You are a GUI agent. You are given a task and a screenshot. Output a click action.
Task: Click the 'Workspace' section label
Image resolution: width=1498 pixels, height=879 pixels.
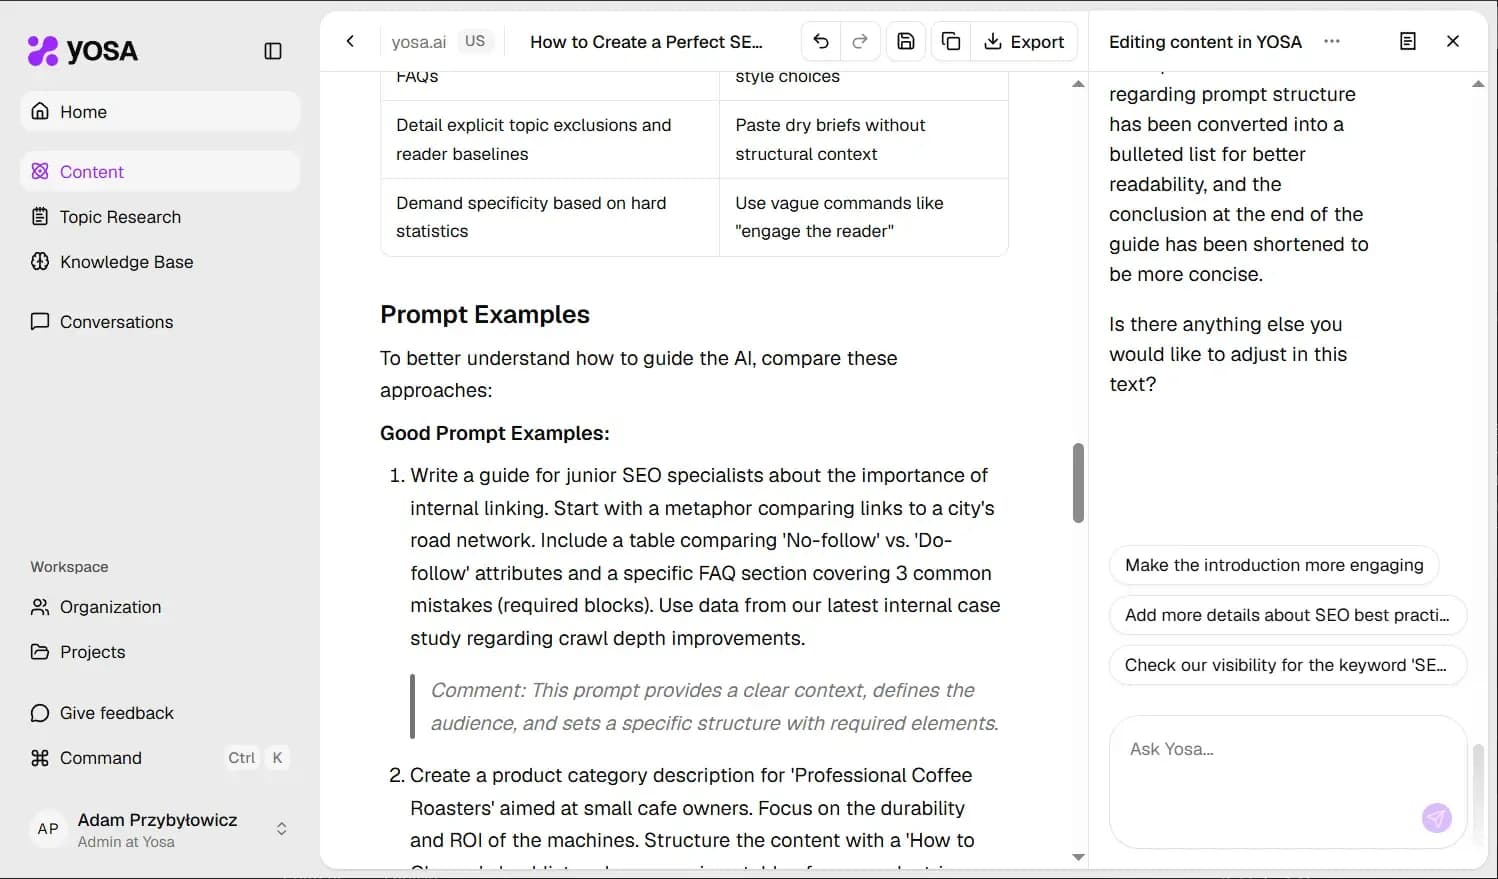69,567
